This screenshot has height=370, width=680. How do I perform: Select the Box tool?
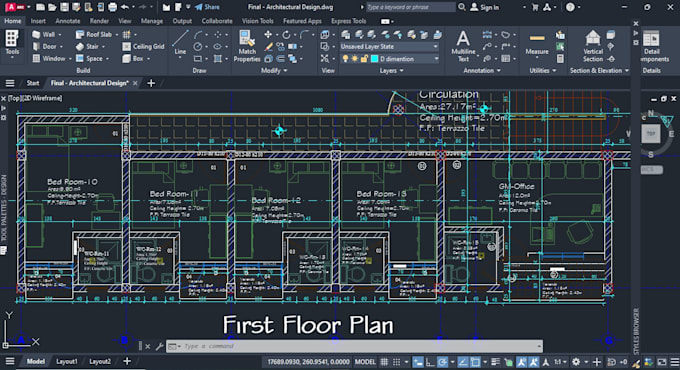[133, 58]
